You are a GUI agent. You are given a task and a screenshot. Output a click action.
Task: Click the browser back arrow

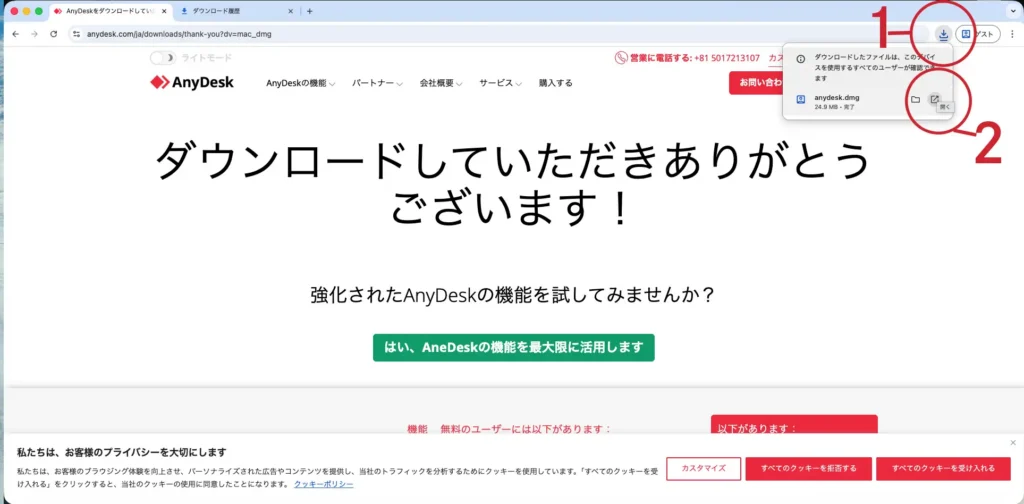15,33
